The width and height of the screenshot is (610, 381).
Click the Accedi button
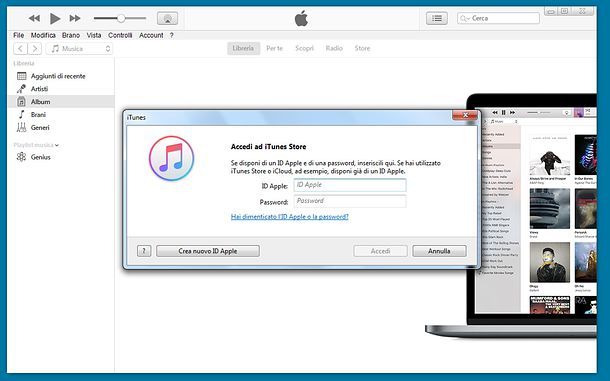point(380,251)
